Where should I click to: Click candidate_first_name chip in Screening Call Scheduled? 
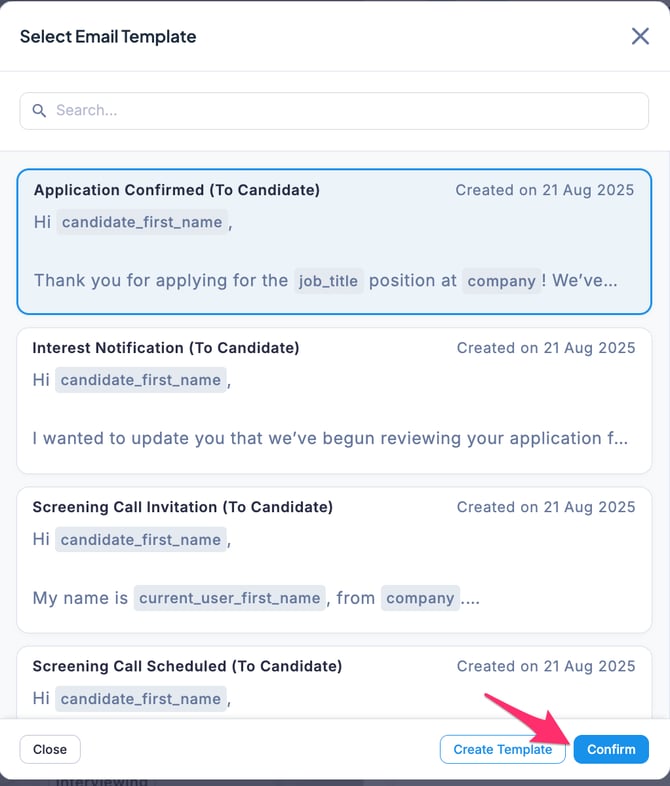point(140,698)
